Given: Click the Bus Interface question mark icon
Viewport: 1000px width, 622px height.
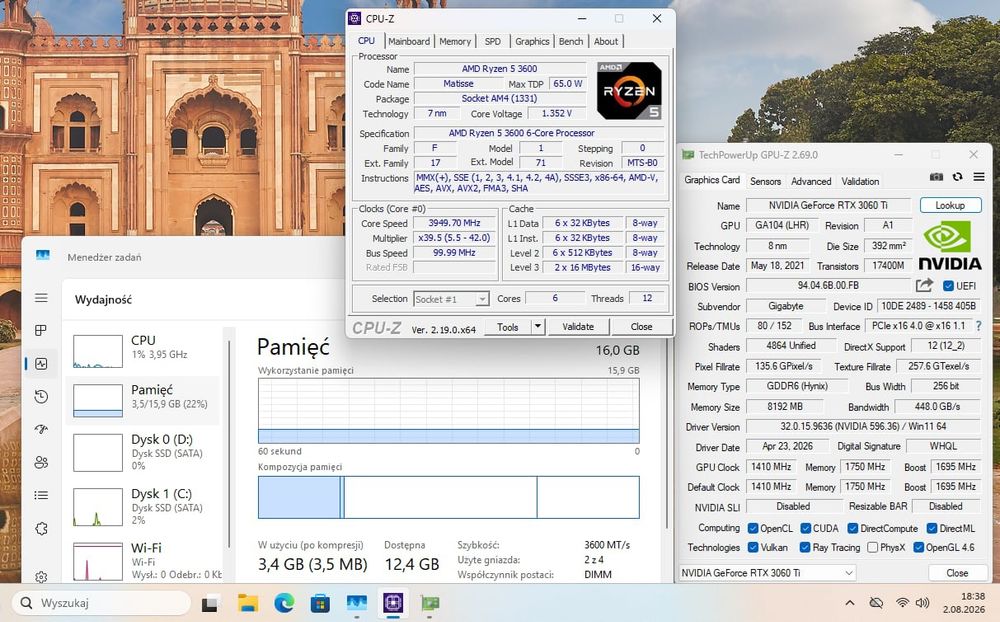Looking at the screenshot, I should tap(978, 326).
